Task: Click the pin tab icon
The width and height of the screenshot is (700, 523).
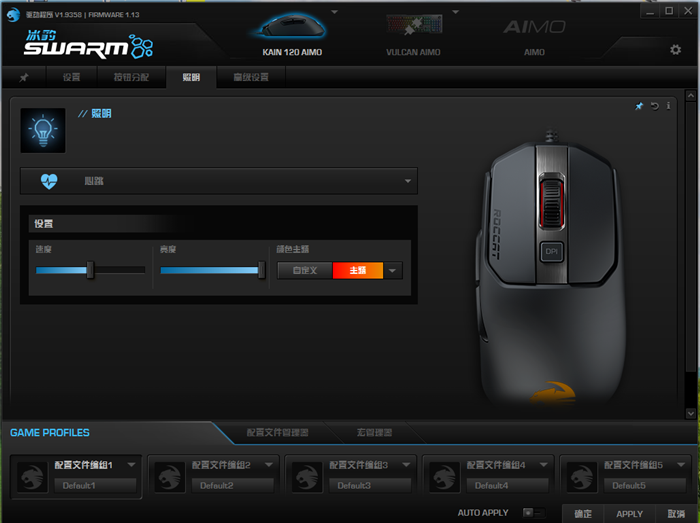Action: click(24, 77)
